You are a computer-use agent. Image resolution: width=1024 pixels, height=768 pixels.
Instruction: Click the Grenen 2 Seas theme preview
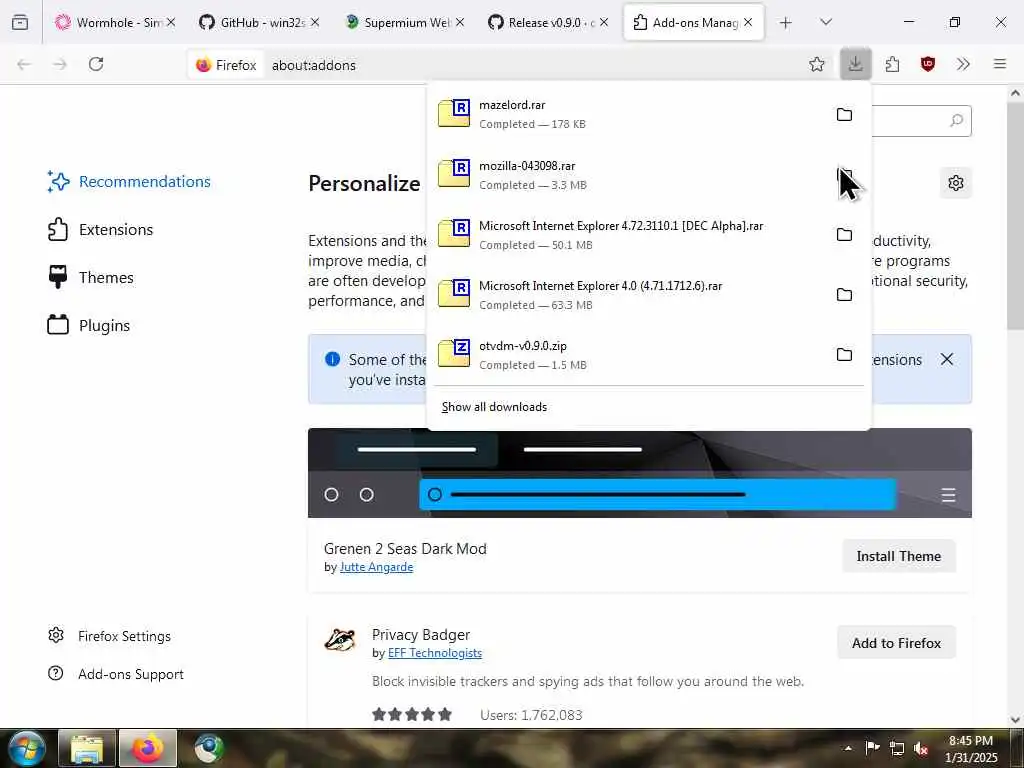pyautogui.click(x=640, y=473)
